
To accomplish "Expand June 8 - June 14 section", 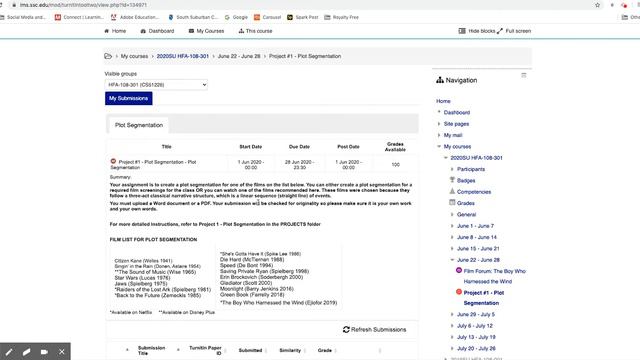I will [x=452, y=237].
